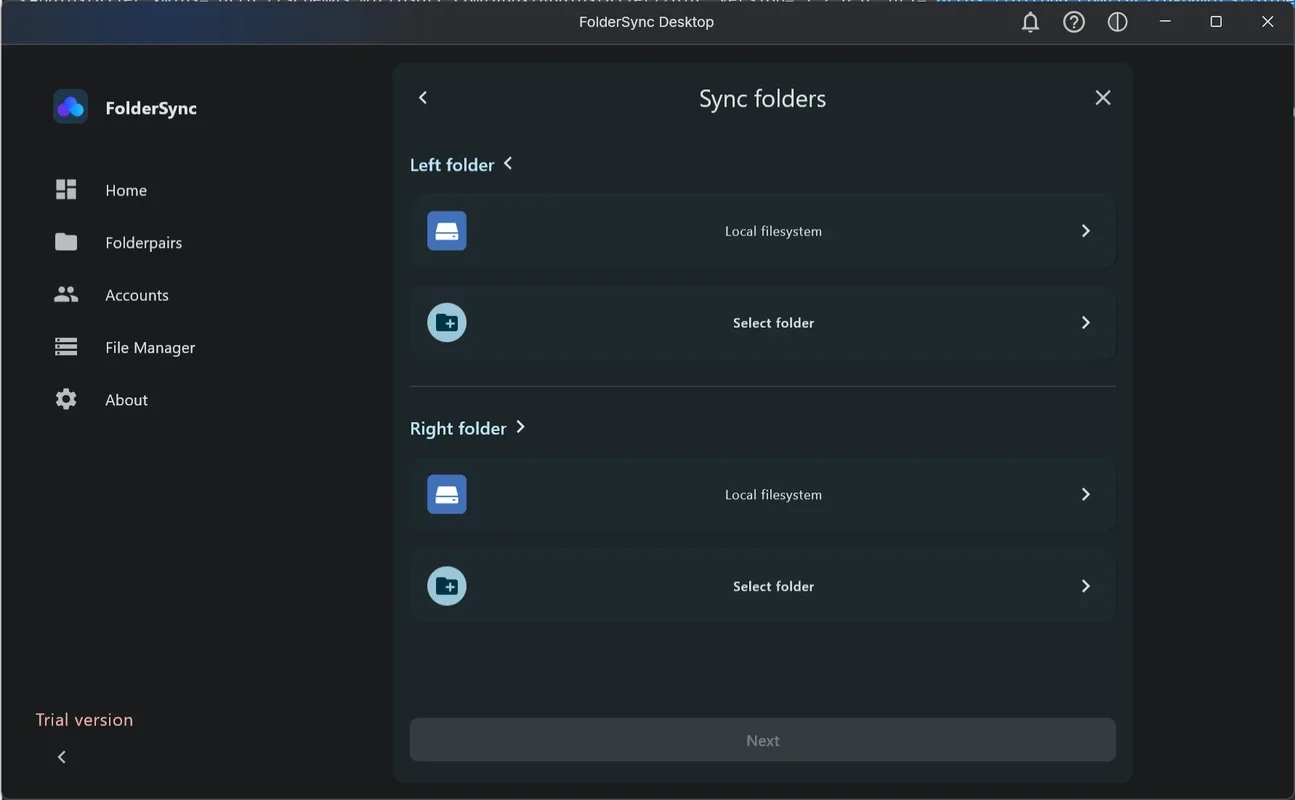This screenshot has height=800, width=1295.
Task: Open File Manager from sidebar
Action: coord(150,347)
